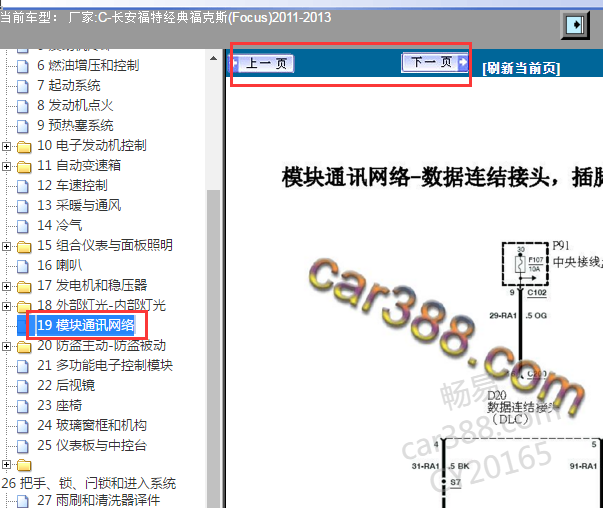
Task: Click the panel toggle arrow icon in the gray header
Action: pos(575,25)
